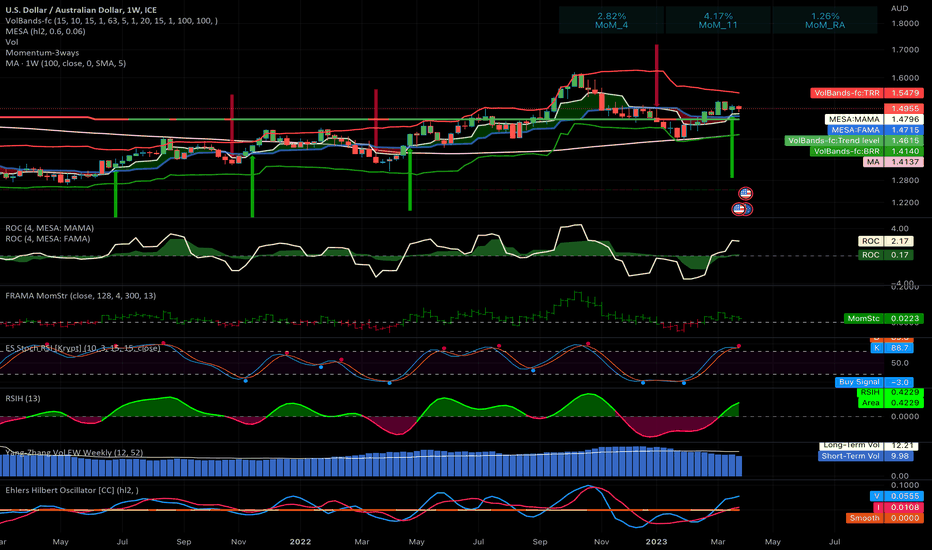The height and width of the screenshot is (550, 932).
Task: Click the MESA:FAMA 1.4715 label
Action: point(874,130)
